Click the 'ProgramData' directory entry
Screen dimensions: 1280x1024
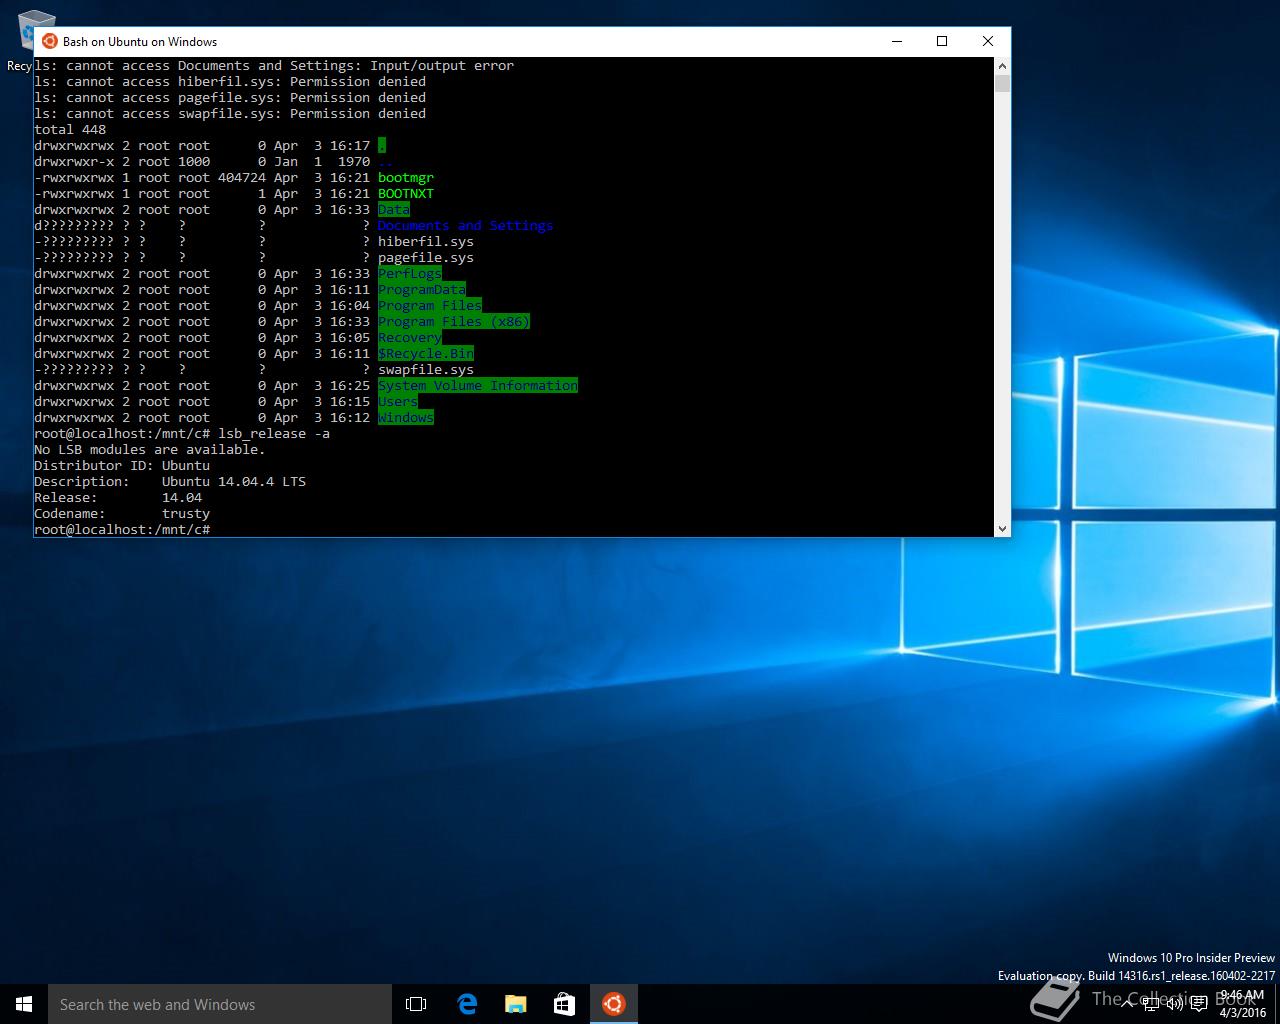(422, 289)
